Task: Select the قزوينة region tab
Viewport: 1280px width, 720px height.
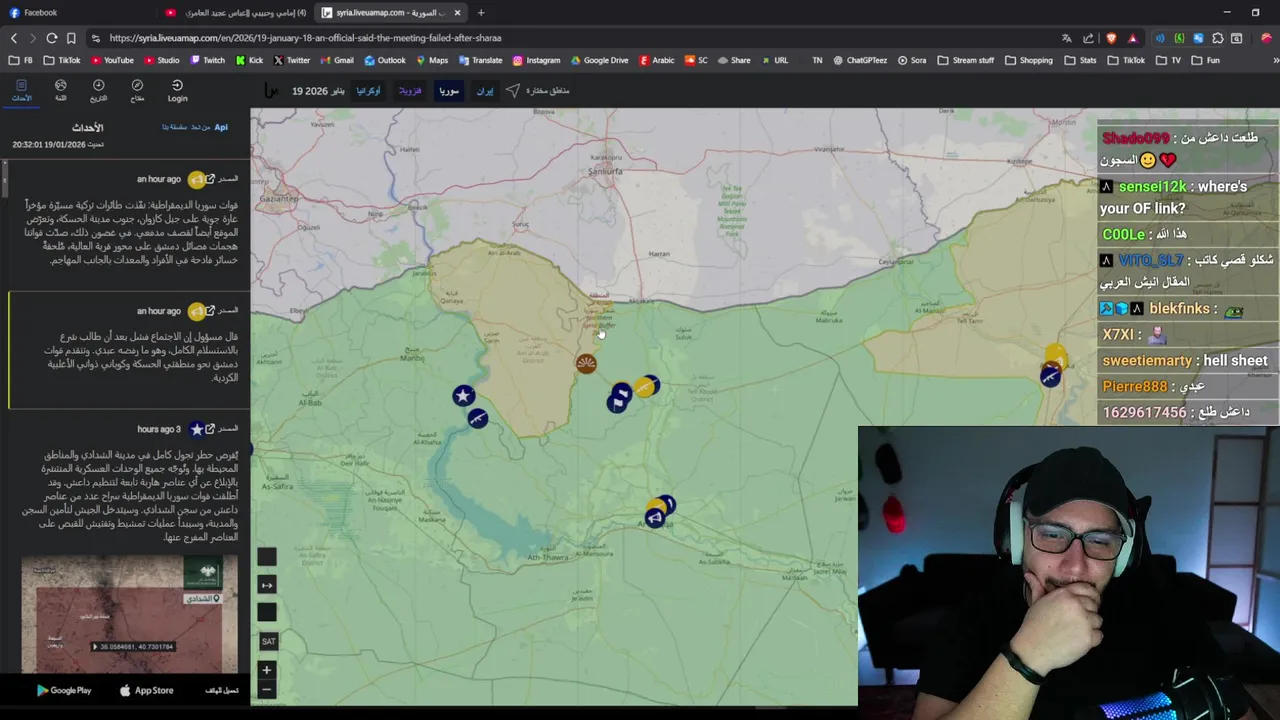Action: [x=410, y=90]
